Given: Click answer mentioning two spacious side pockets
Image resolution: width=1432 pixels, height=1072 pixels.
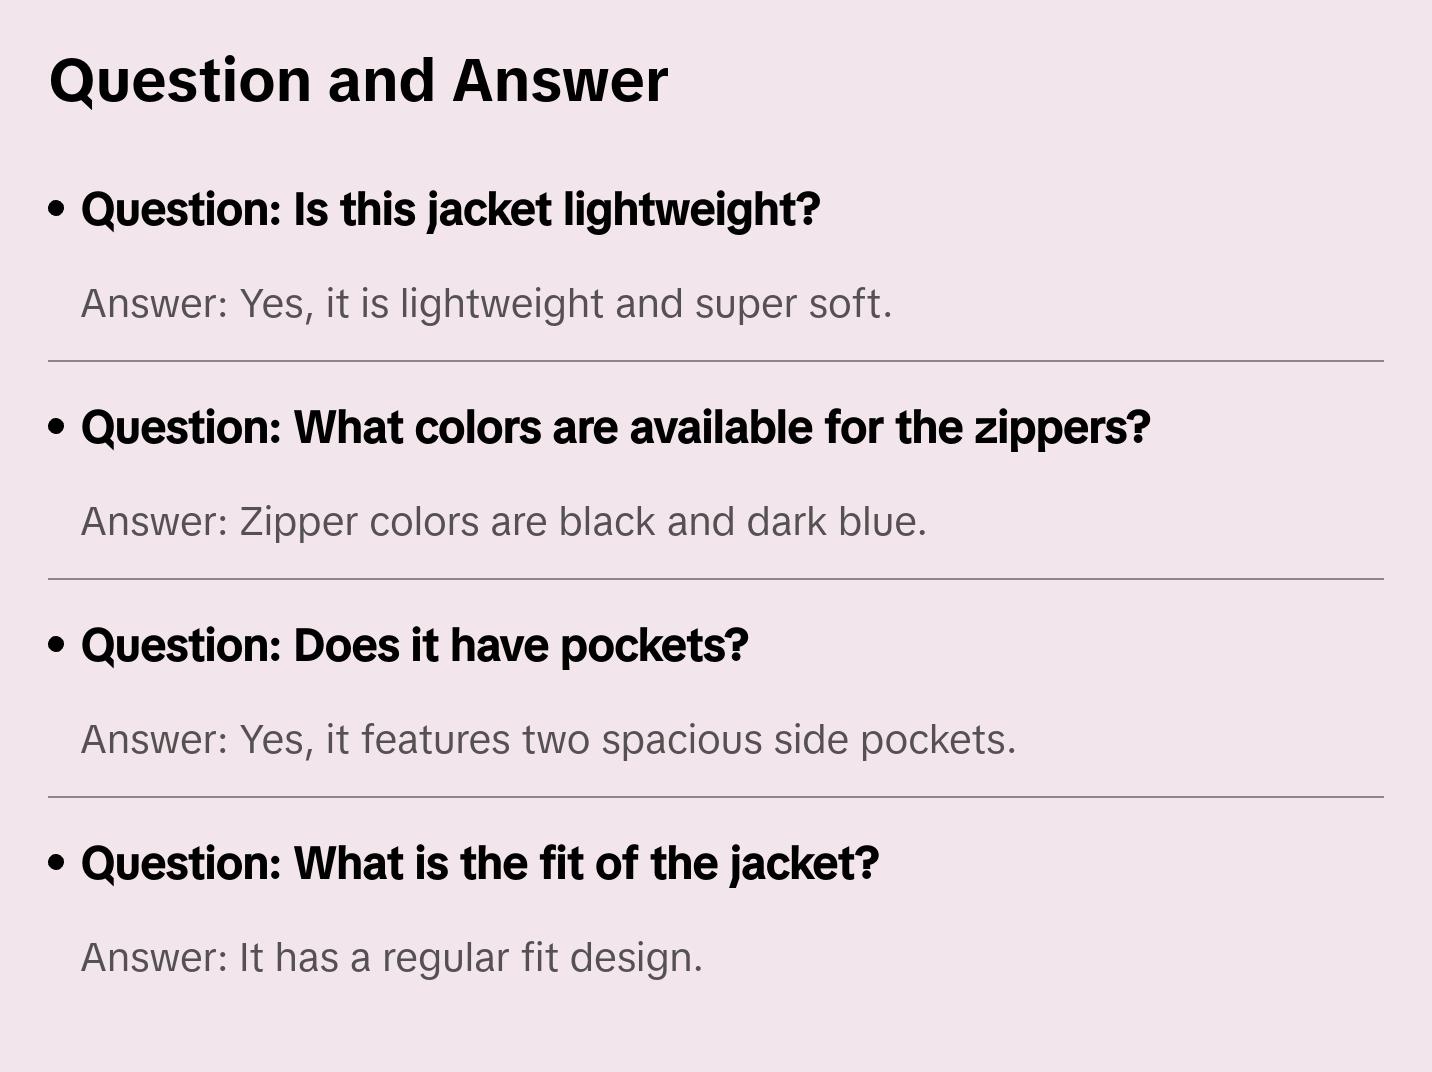Looking at the screenshot, I should point(548,740).
